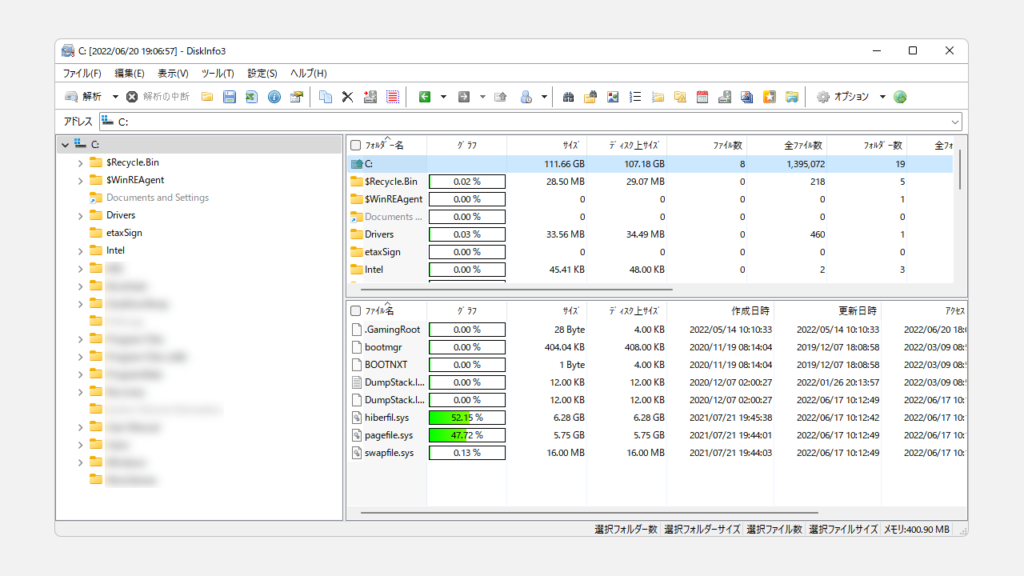Click the numbered folder list icon

658,97
